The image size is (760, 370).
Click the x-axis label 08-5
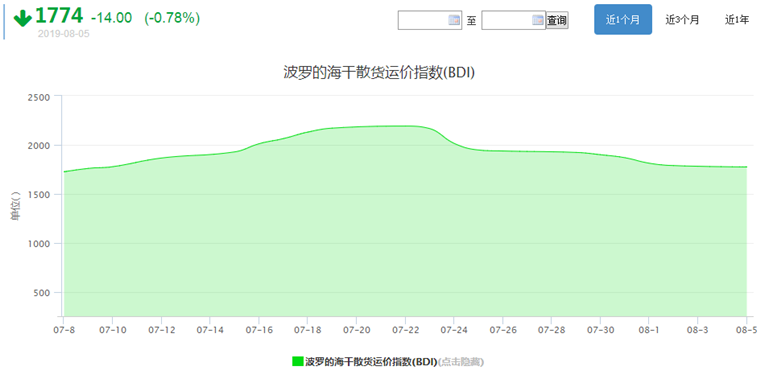tap(746, 330)
